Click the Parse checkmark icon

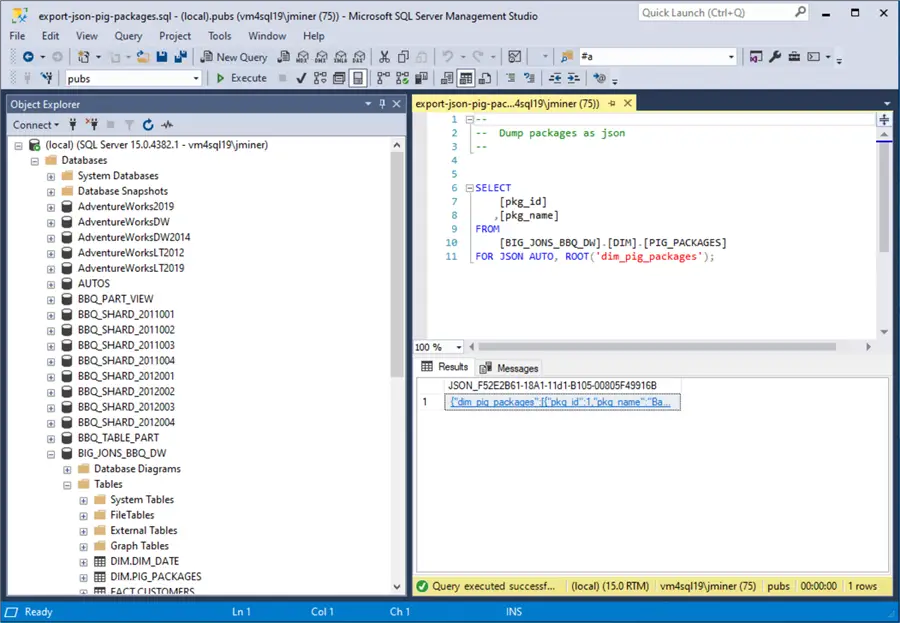click(x=301, y=78)
